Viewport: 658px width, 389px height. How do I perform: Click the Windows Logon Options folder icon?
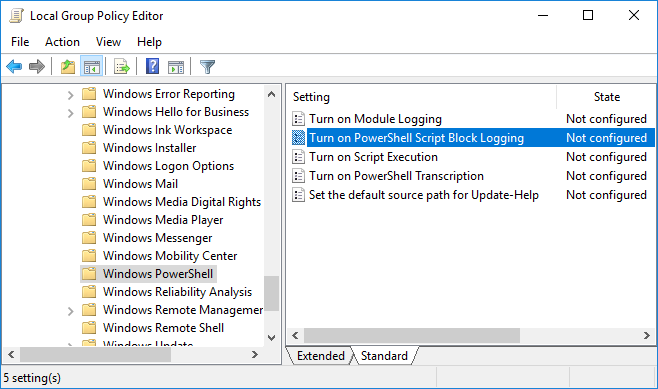pyautogui.click(x=89, y=166)
